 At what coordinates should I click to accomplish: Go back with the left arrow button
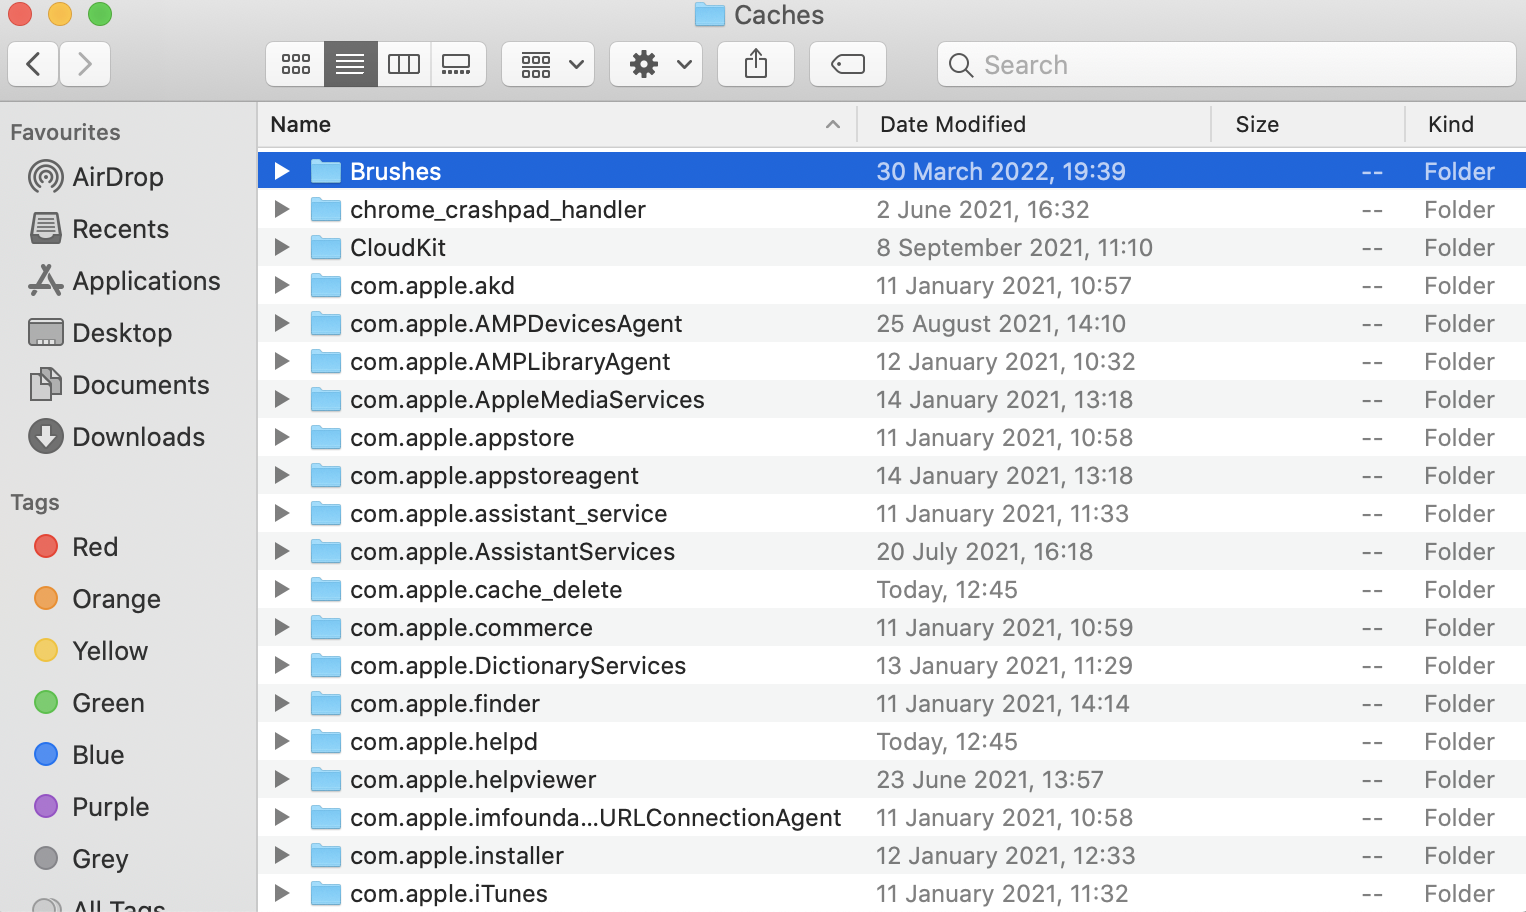pos(33,65)
